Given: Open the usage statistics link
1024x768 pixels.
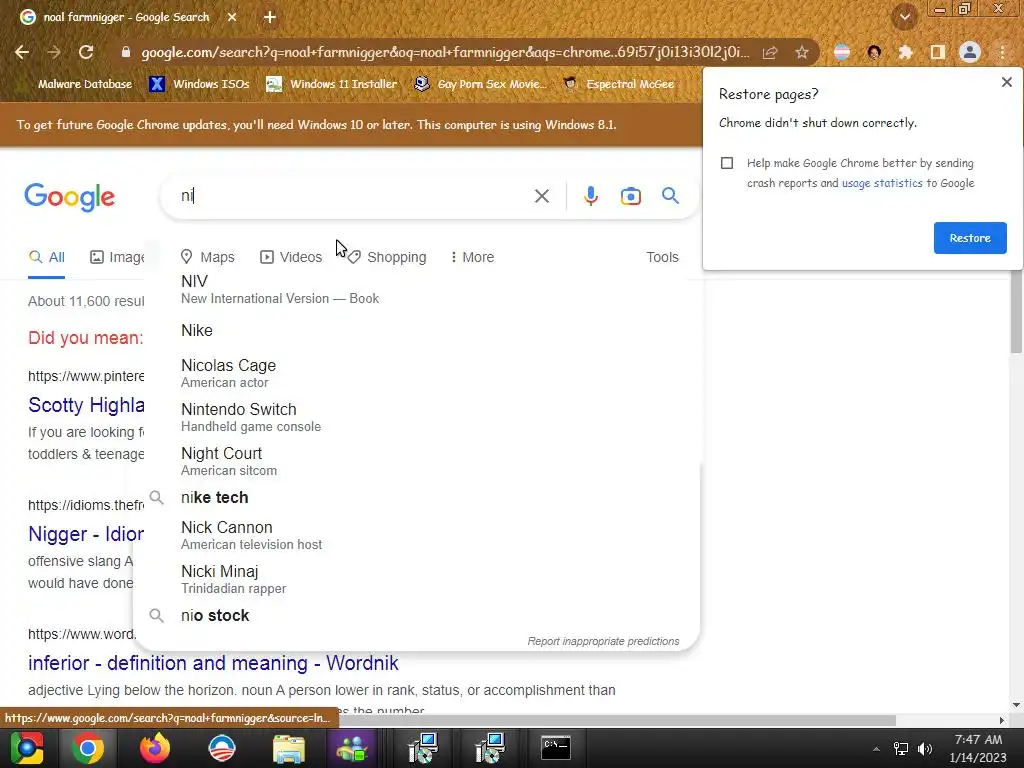Looking at the screenshot, I should pos(882,184).
